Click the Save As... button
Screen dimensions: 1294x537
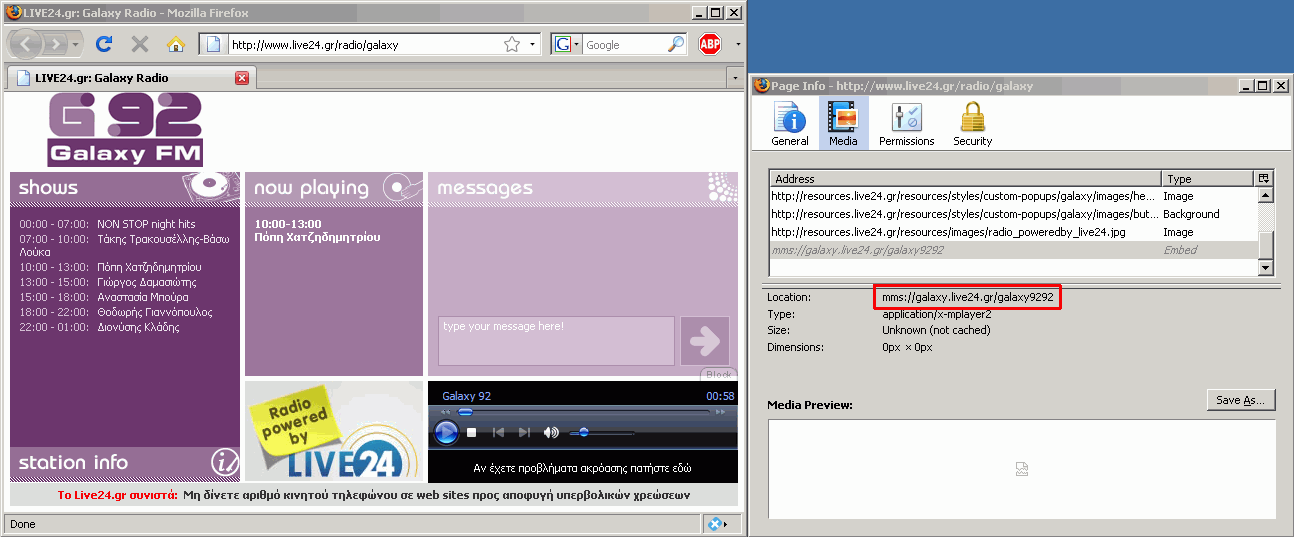(1241, 400)
